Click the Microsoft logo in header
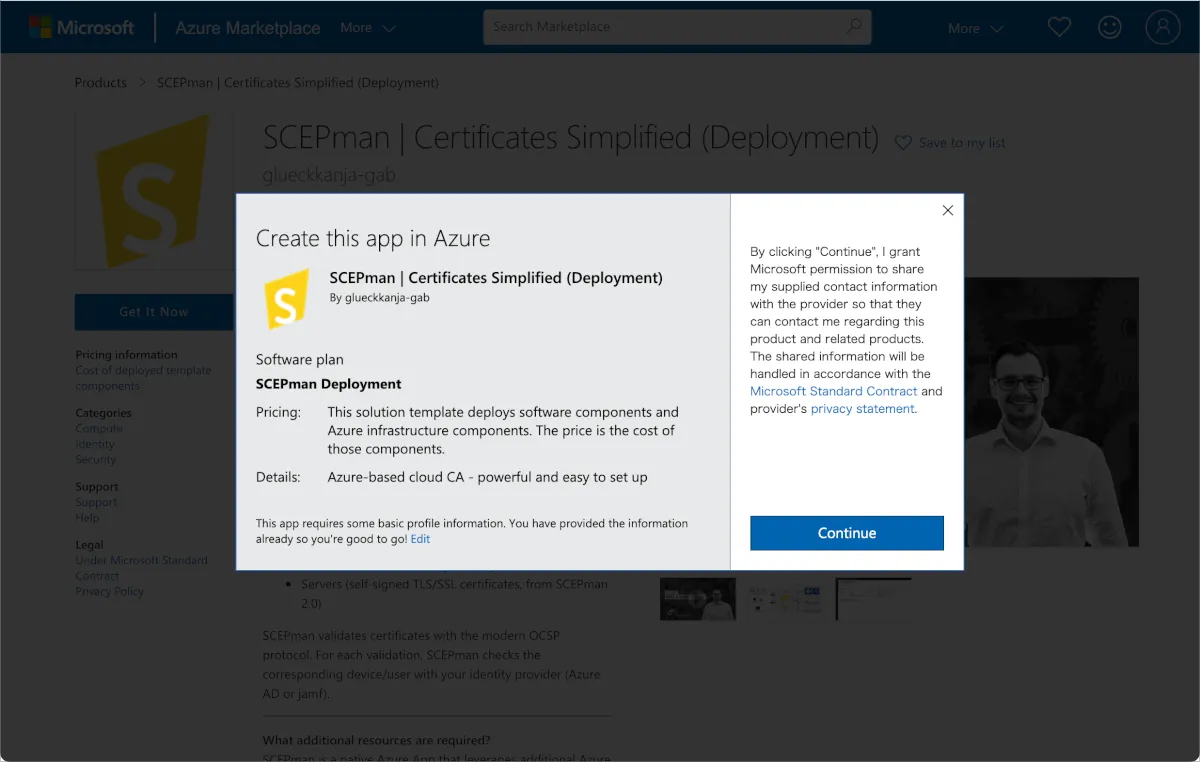Image resolution: width=1200 pixels, height=762 pixels. point(81,27)
